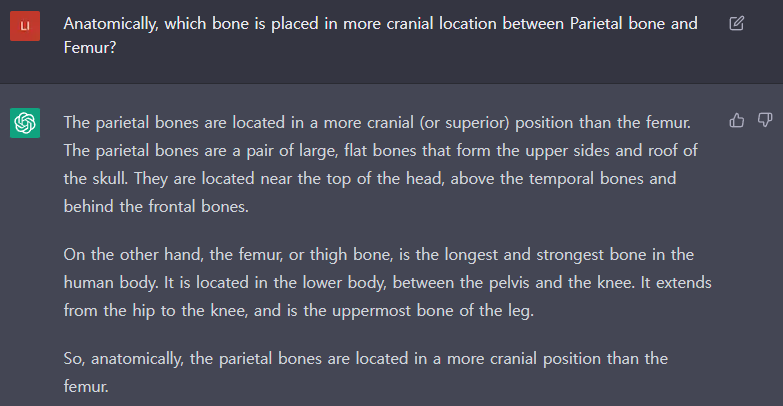Click the text 'behind the frontal bones.'
This screenshot has height=406, width=783.
click(156, 207)
